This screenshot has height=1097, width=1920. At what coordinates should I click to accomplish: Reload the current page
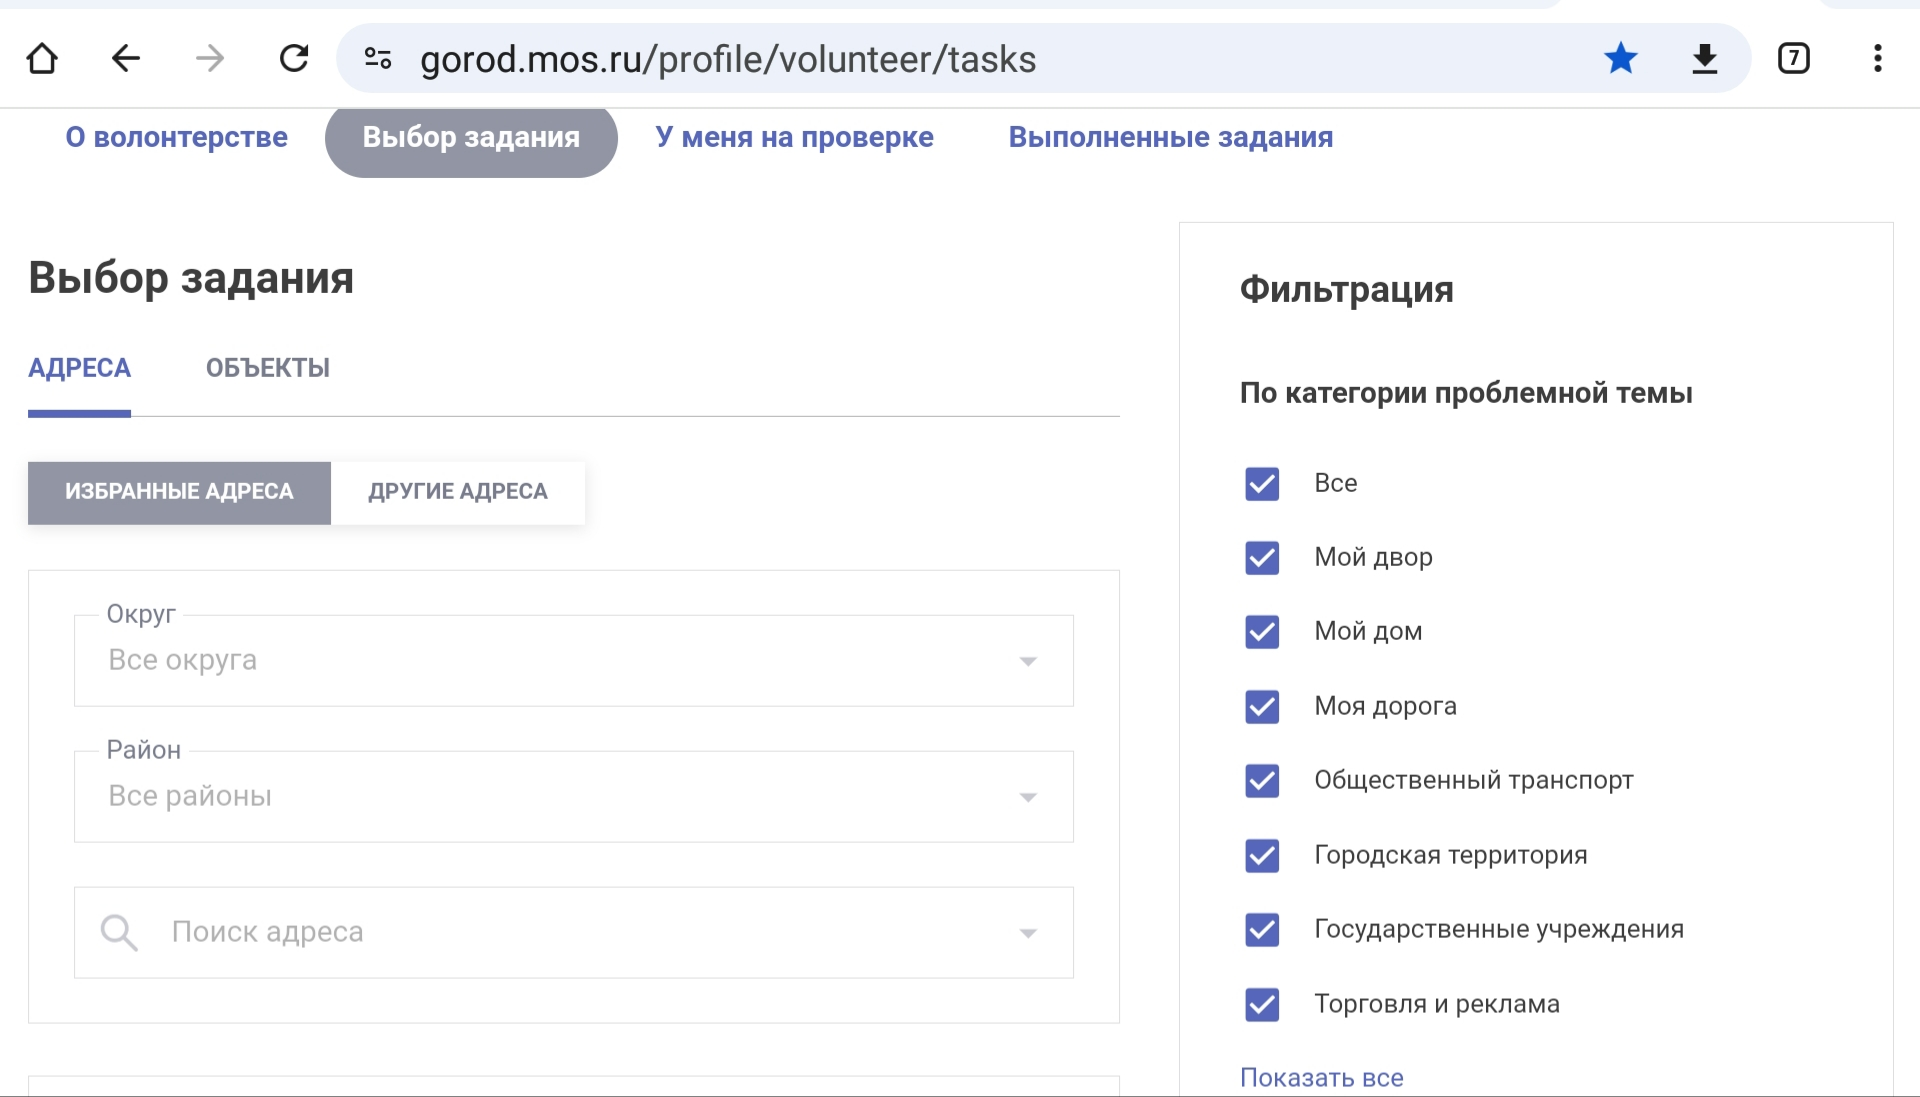tap(294, 59)
